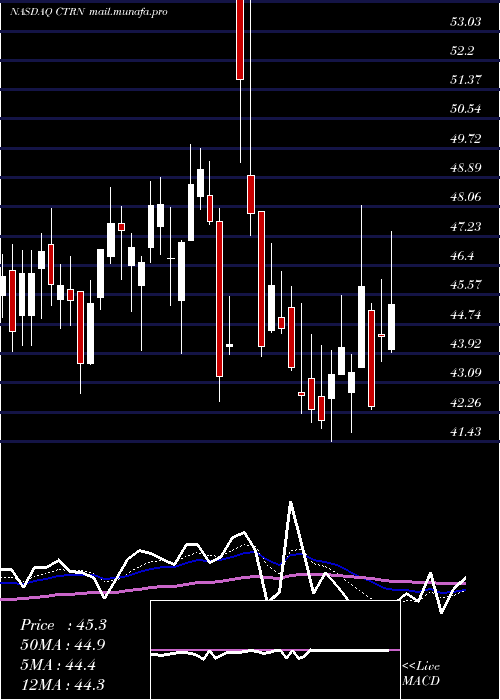Click inside the Live MACD inset chart

tap(275, 650)
